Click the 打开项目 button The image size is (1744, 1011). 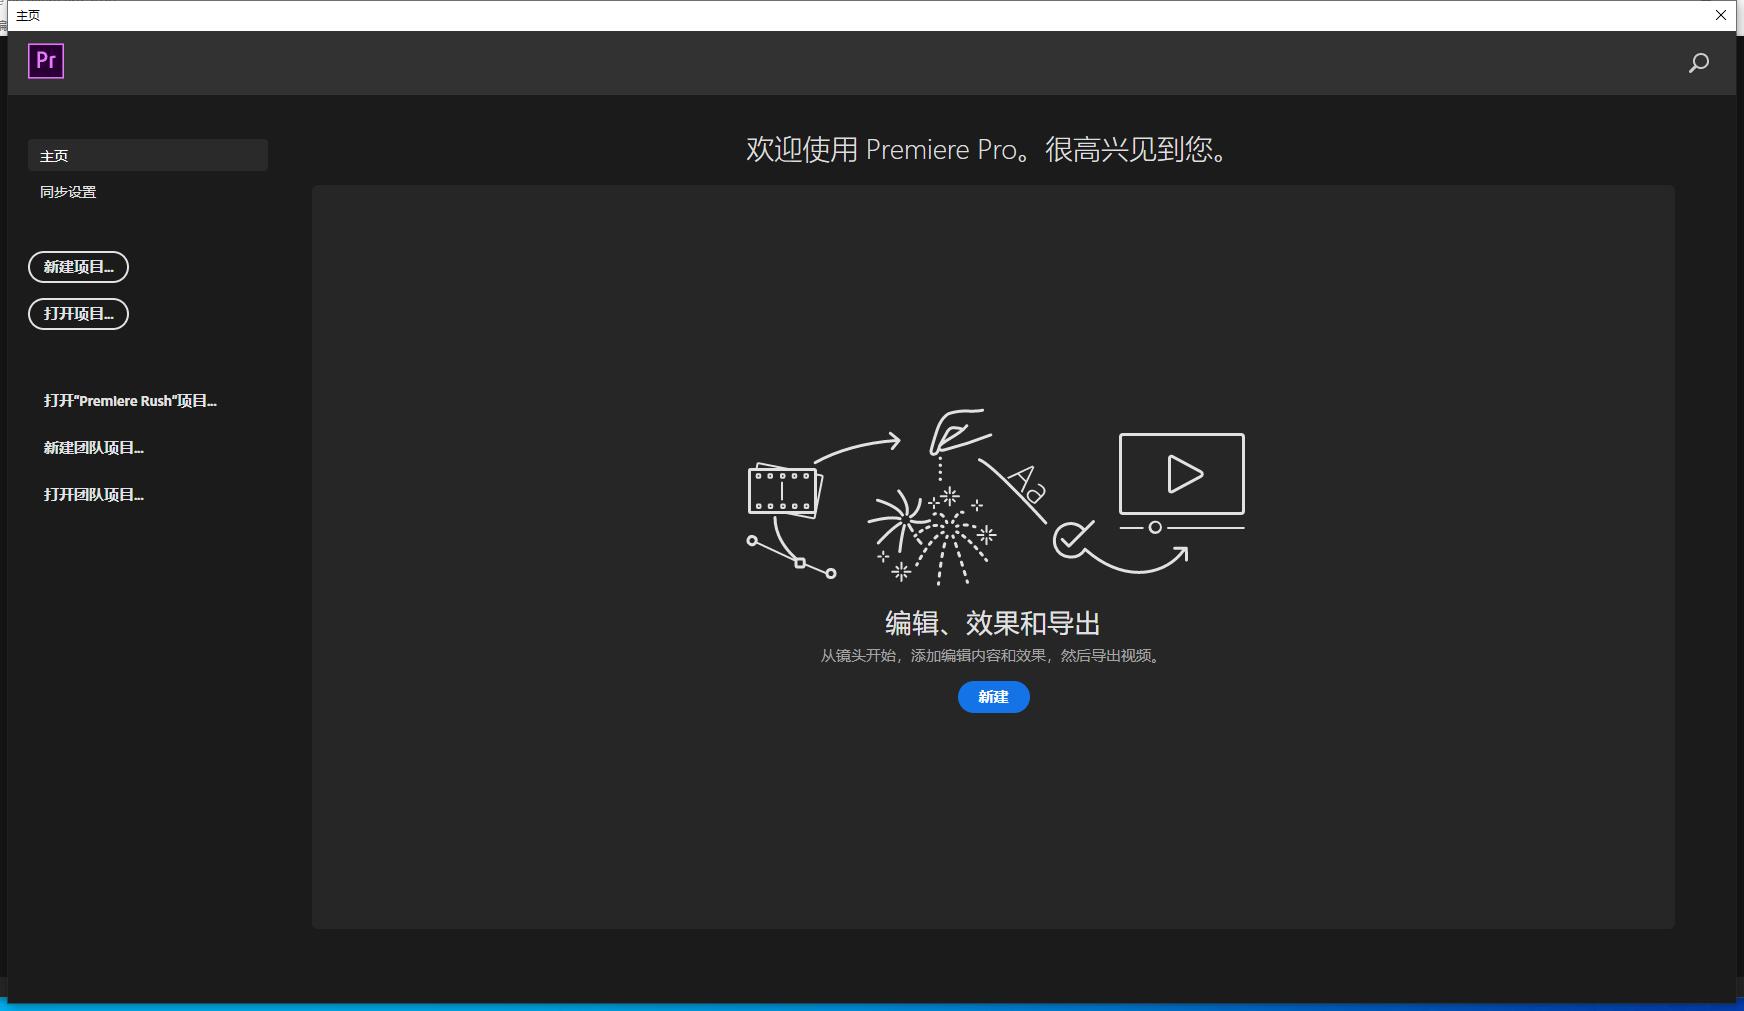pyautogui.click(x=78, y=313)
